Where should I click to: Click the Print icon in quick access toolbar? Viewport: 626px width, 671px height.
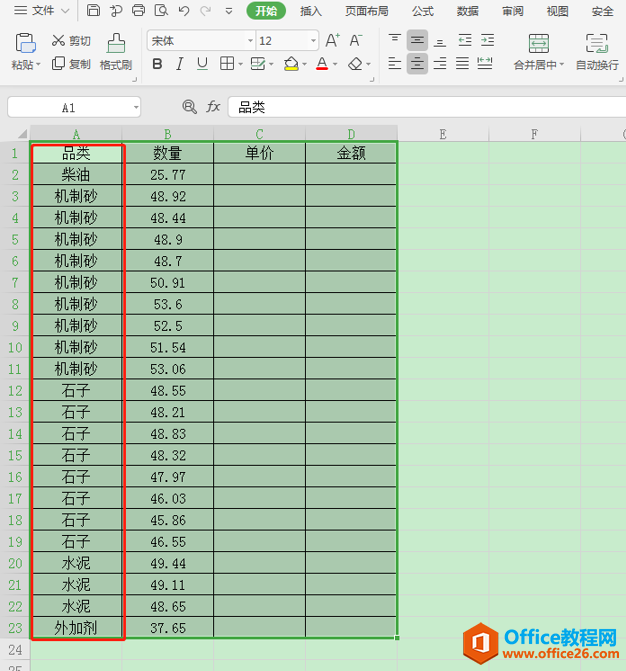click(138, 10)
